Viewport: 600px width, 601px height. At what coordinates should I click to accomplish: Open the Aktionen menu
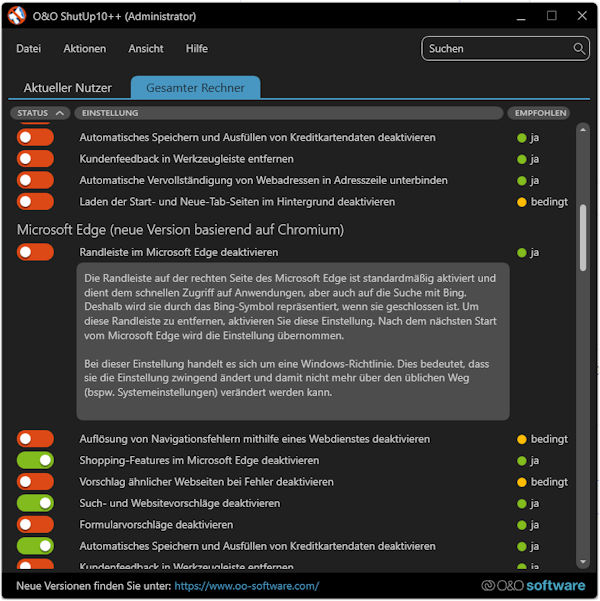pos(85,49)
